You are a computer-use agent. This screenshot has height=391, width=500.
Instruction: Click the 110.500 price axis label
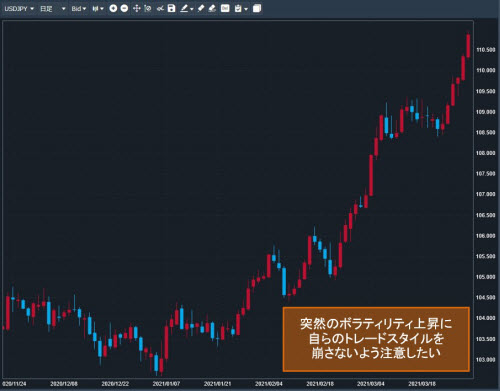[486, 50]
